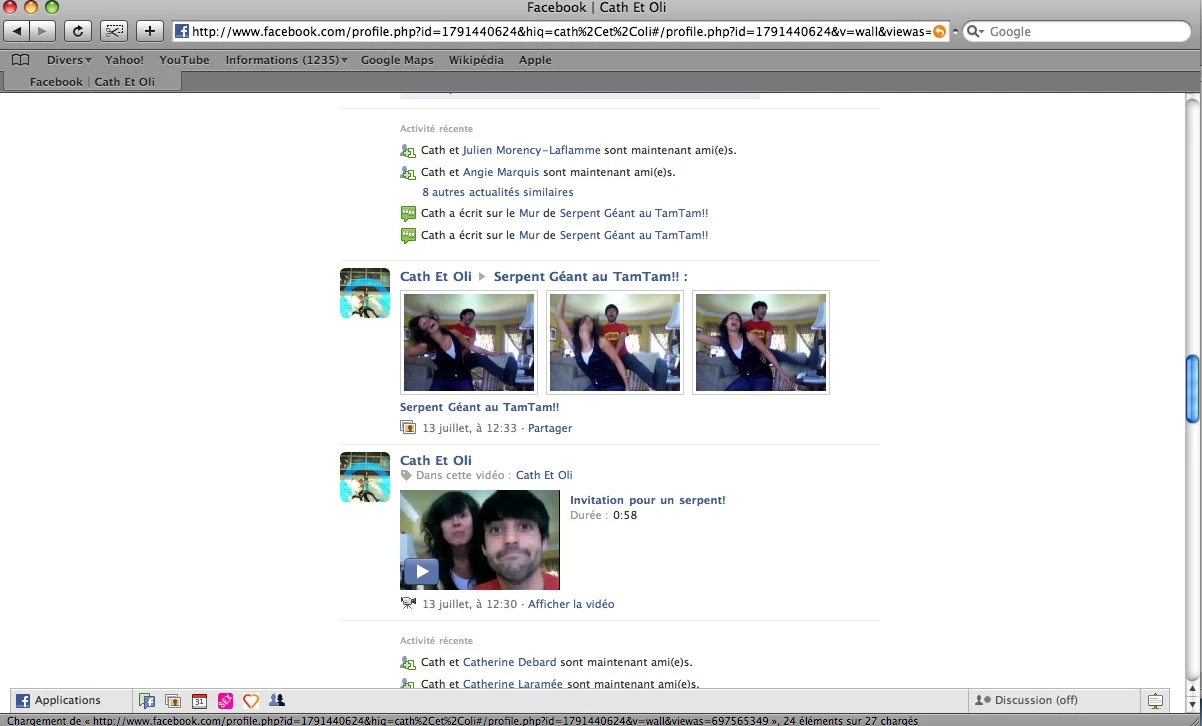Open the first Serpent Géant photo thumbnail
1202x726 pixels.
click(x=469, y=343)
